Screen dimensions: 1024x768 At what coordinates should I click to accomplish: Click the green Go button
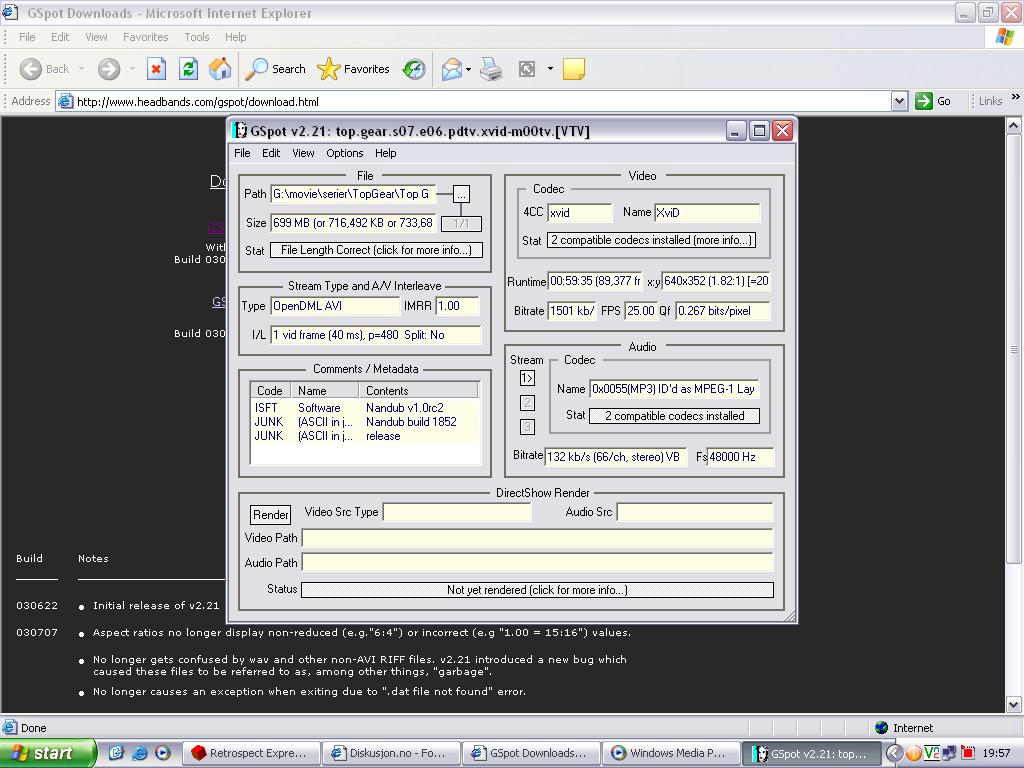click(x=933, y=101)
